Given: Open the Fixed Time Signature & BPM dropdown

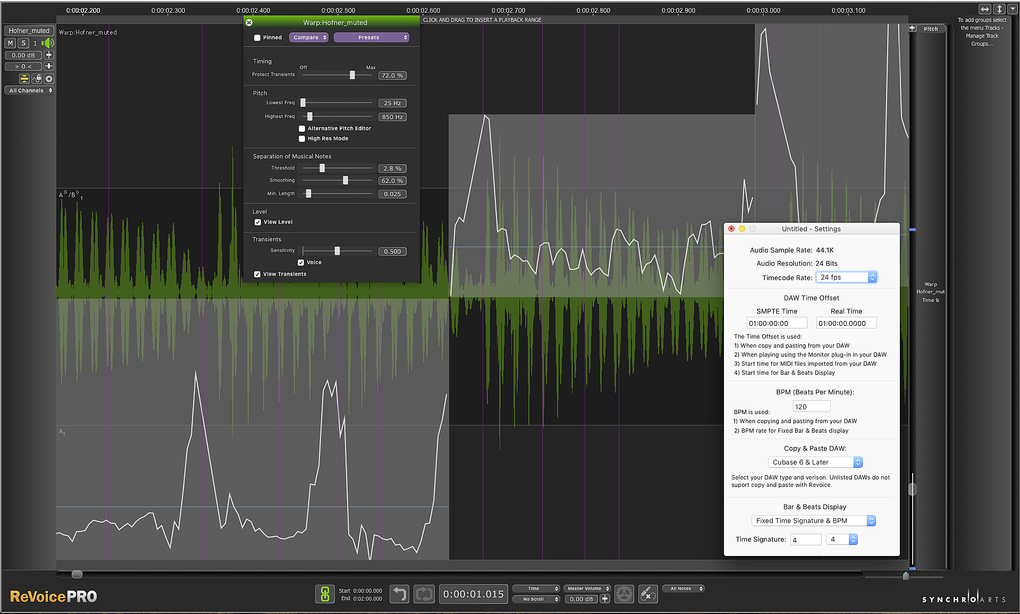Looking at the screenshot, I should coord(814,521).
